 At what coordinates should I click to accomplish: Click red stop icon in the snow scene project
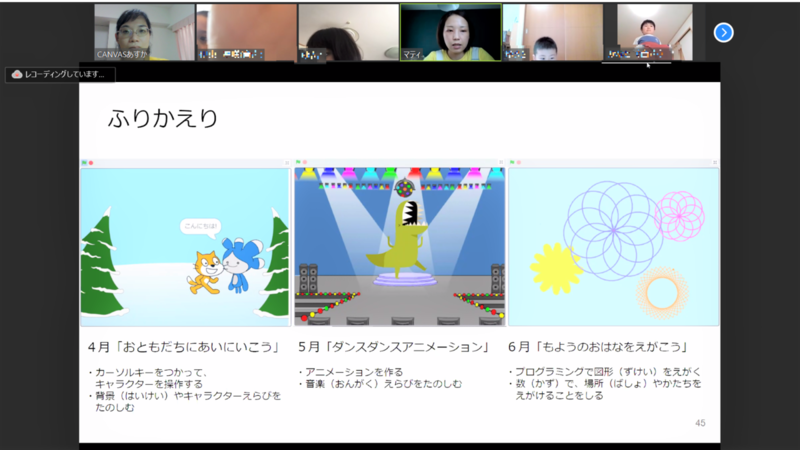point(91,162)
